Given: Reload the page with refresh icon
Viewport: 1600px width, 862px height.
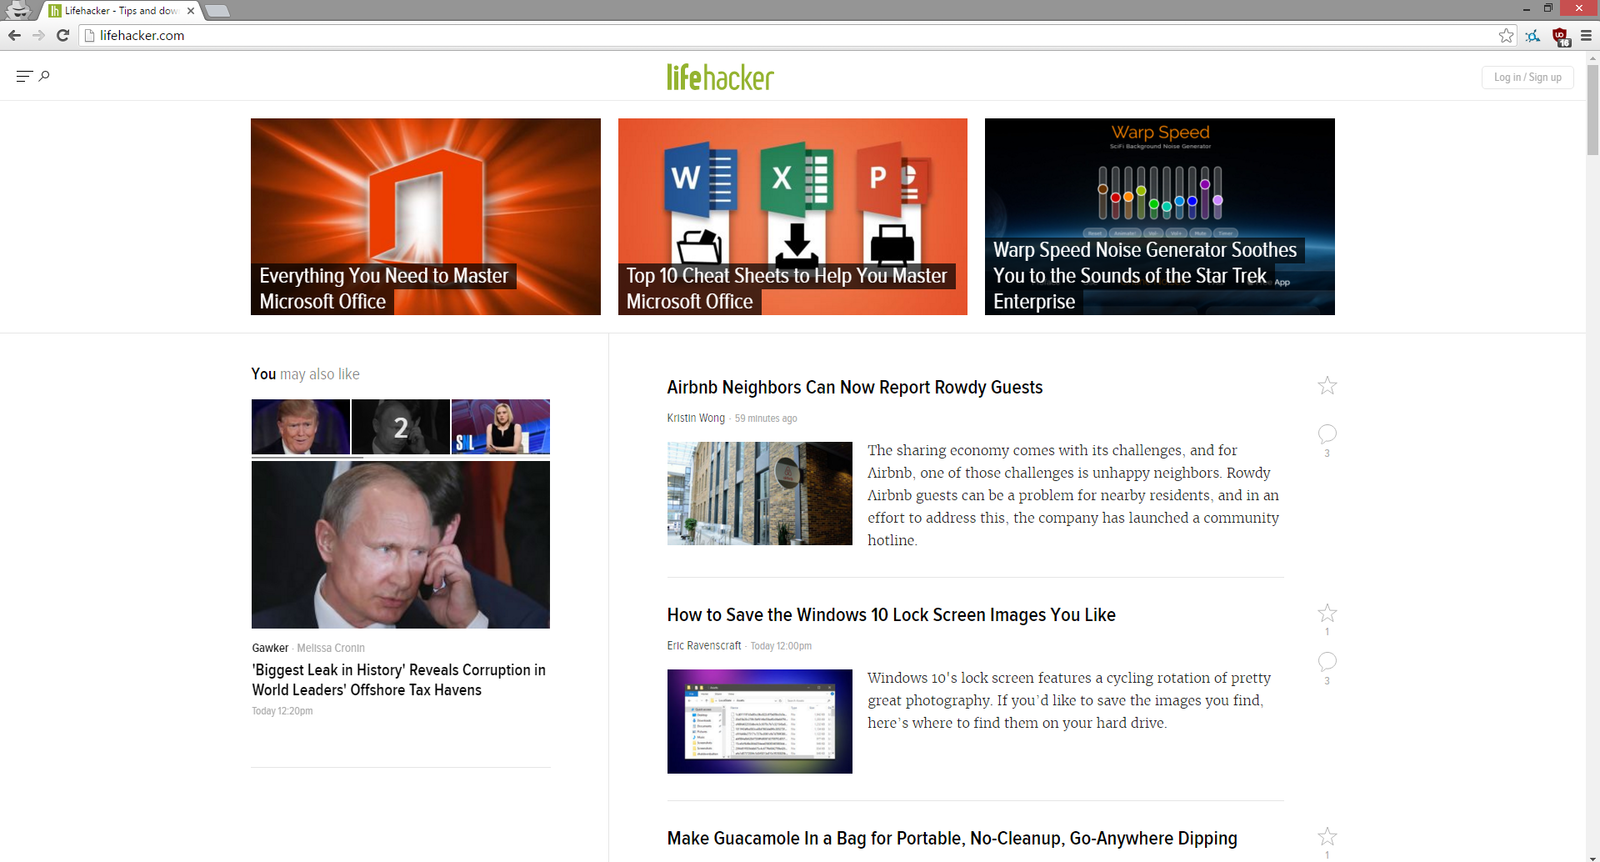Looking at the screenshot, I should (62, 35).
